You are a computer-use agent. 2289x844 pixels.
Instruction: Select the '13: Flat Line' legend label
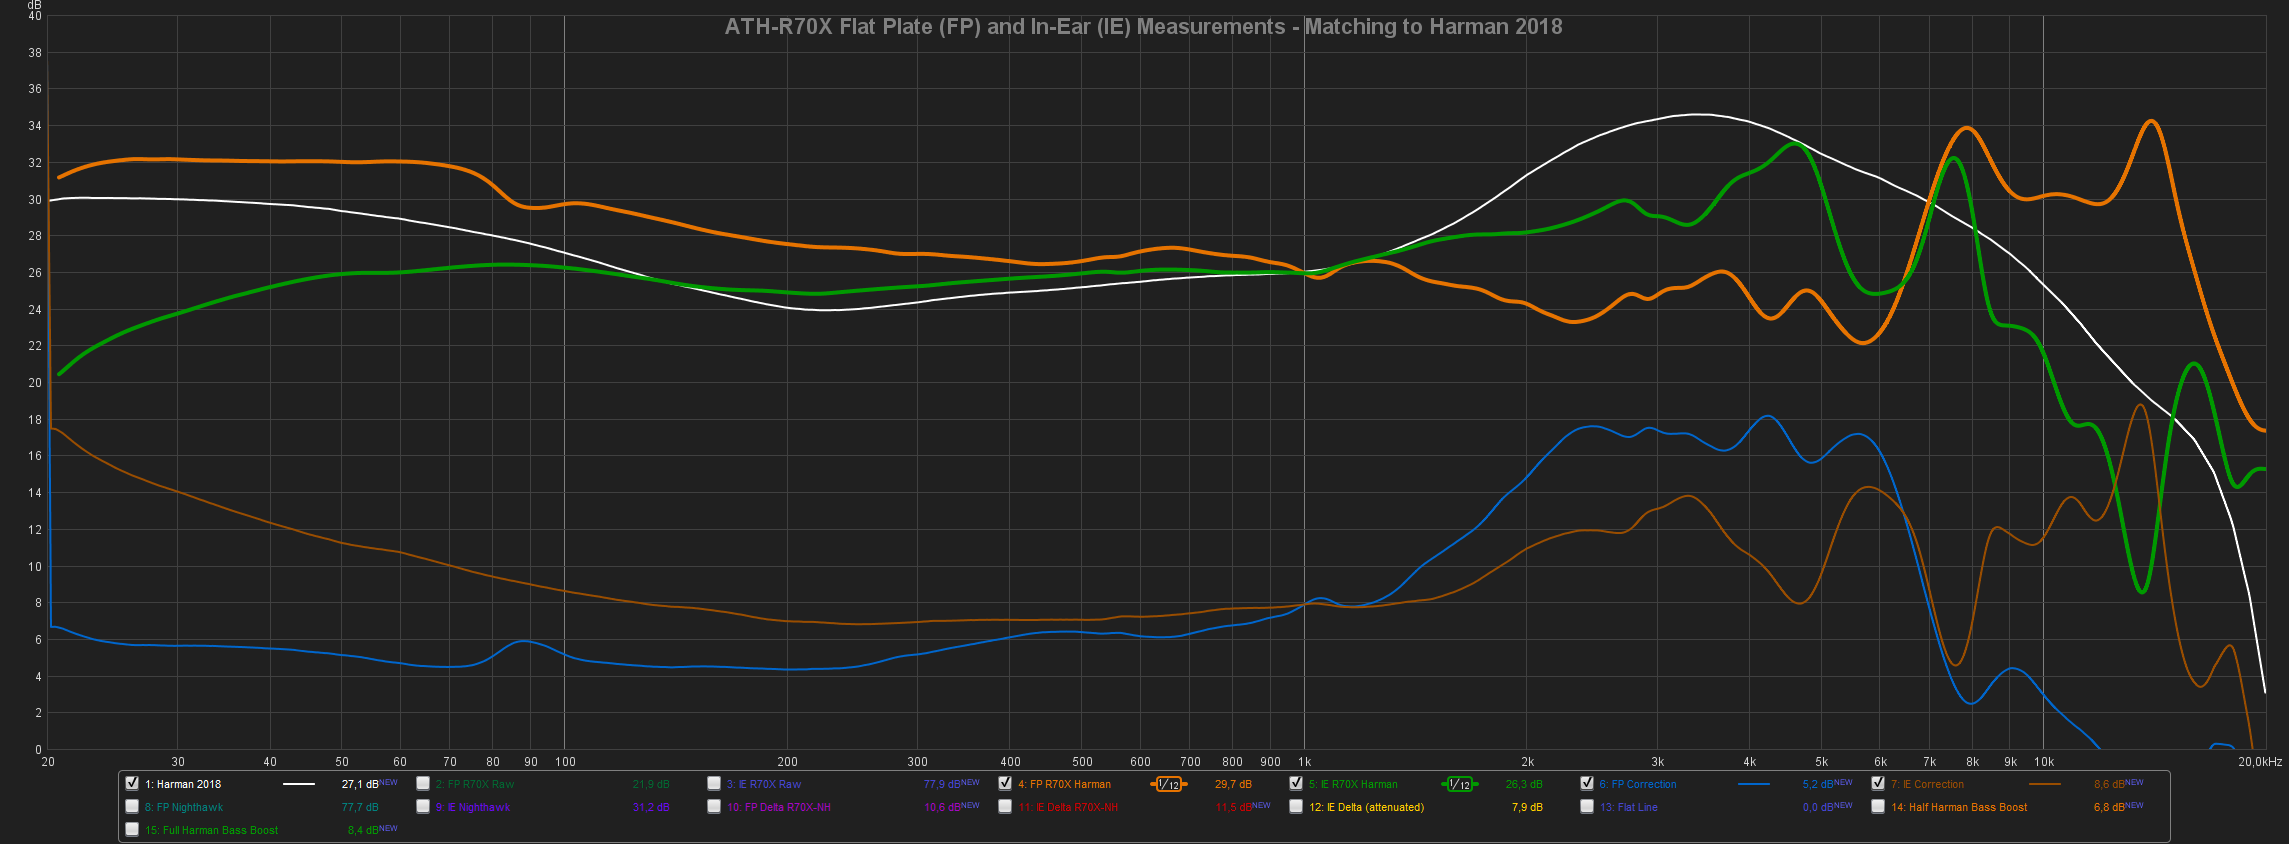1629,807
